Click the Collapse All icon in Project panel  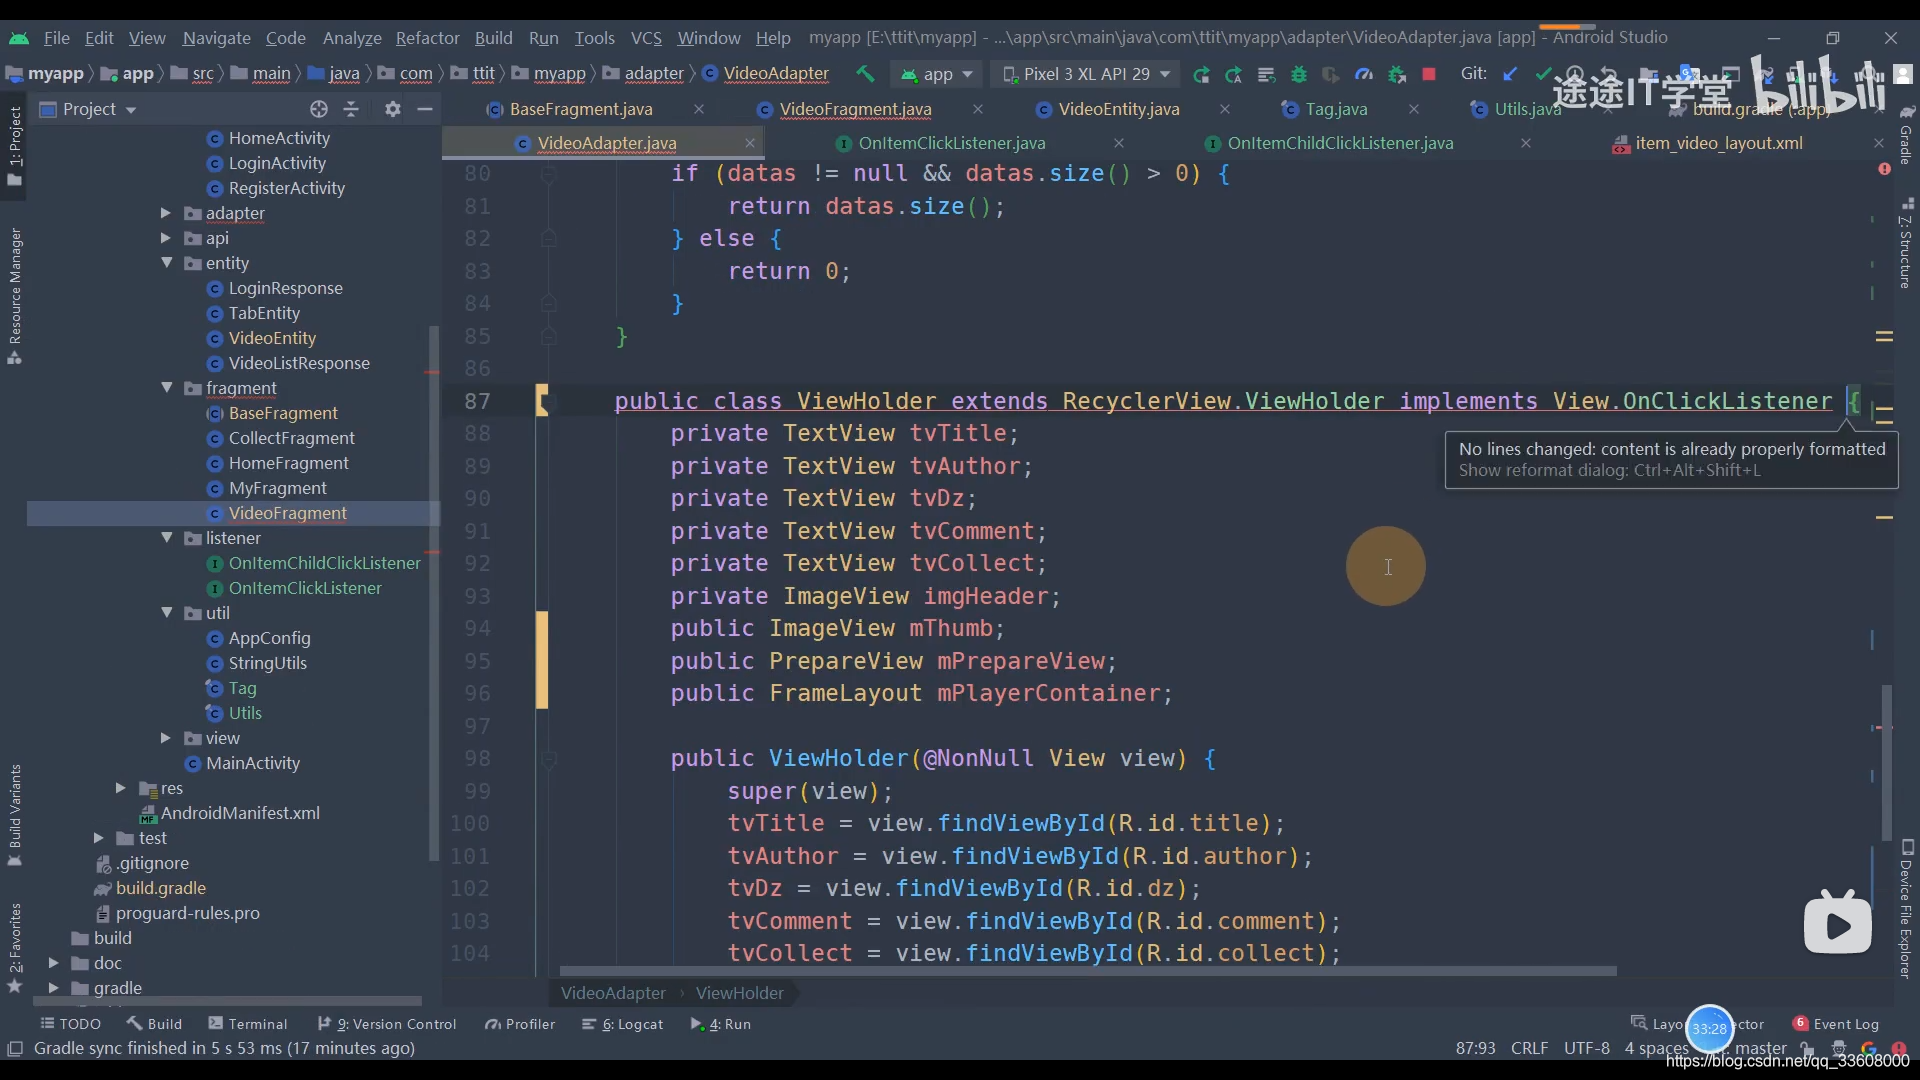coord(351,109)
